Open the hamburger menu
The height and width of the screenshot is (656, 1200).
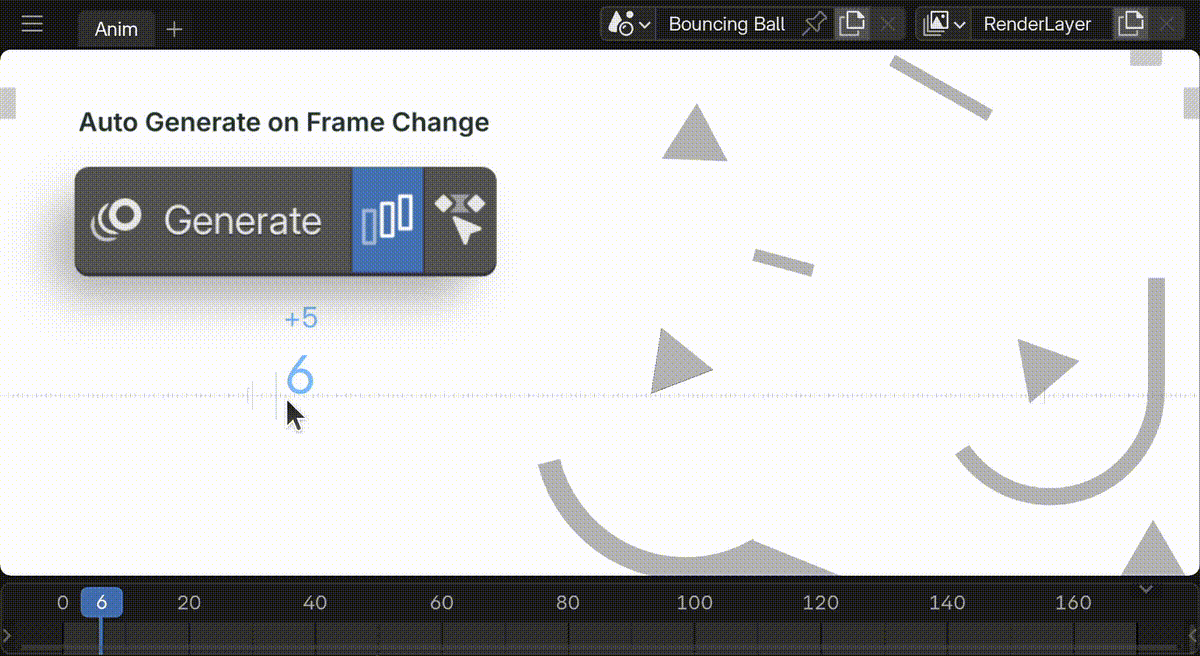32,24
